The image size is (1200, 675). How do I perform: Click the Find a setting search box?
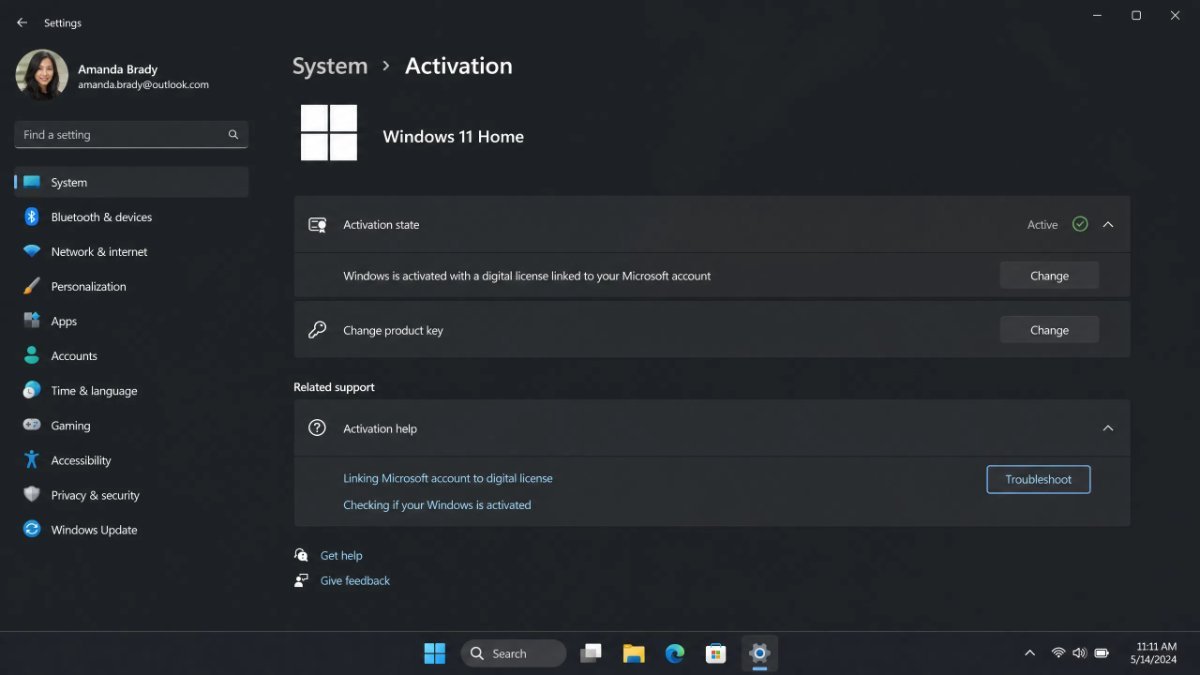[x=131, y=134]
